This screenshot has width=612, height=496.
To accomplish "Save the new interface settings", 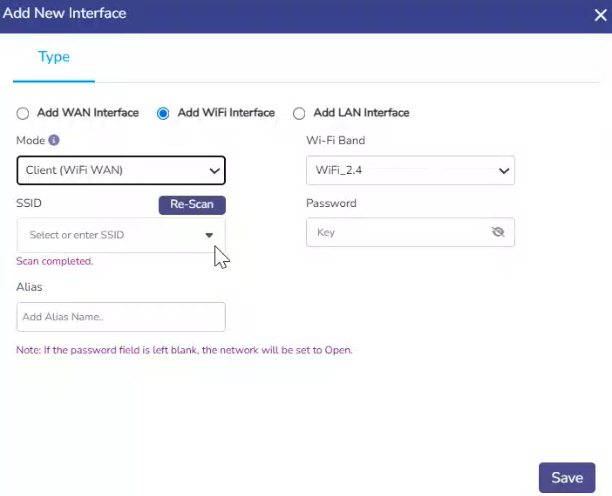I will (567, 478).
